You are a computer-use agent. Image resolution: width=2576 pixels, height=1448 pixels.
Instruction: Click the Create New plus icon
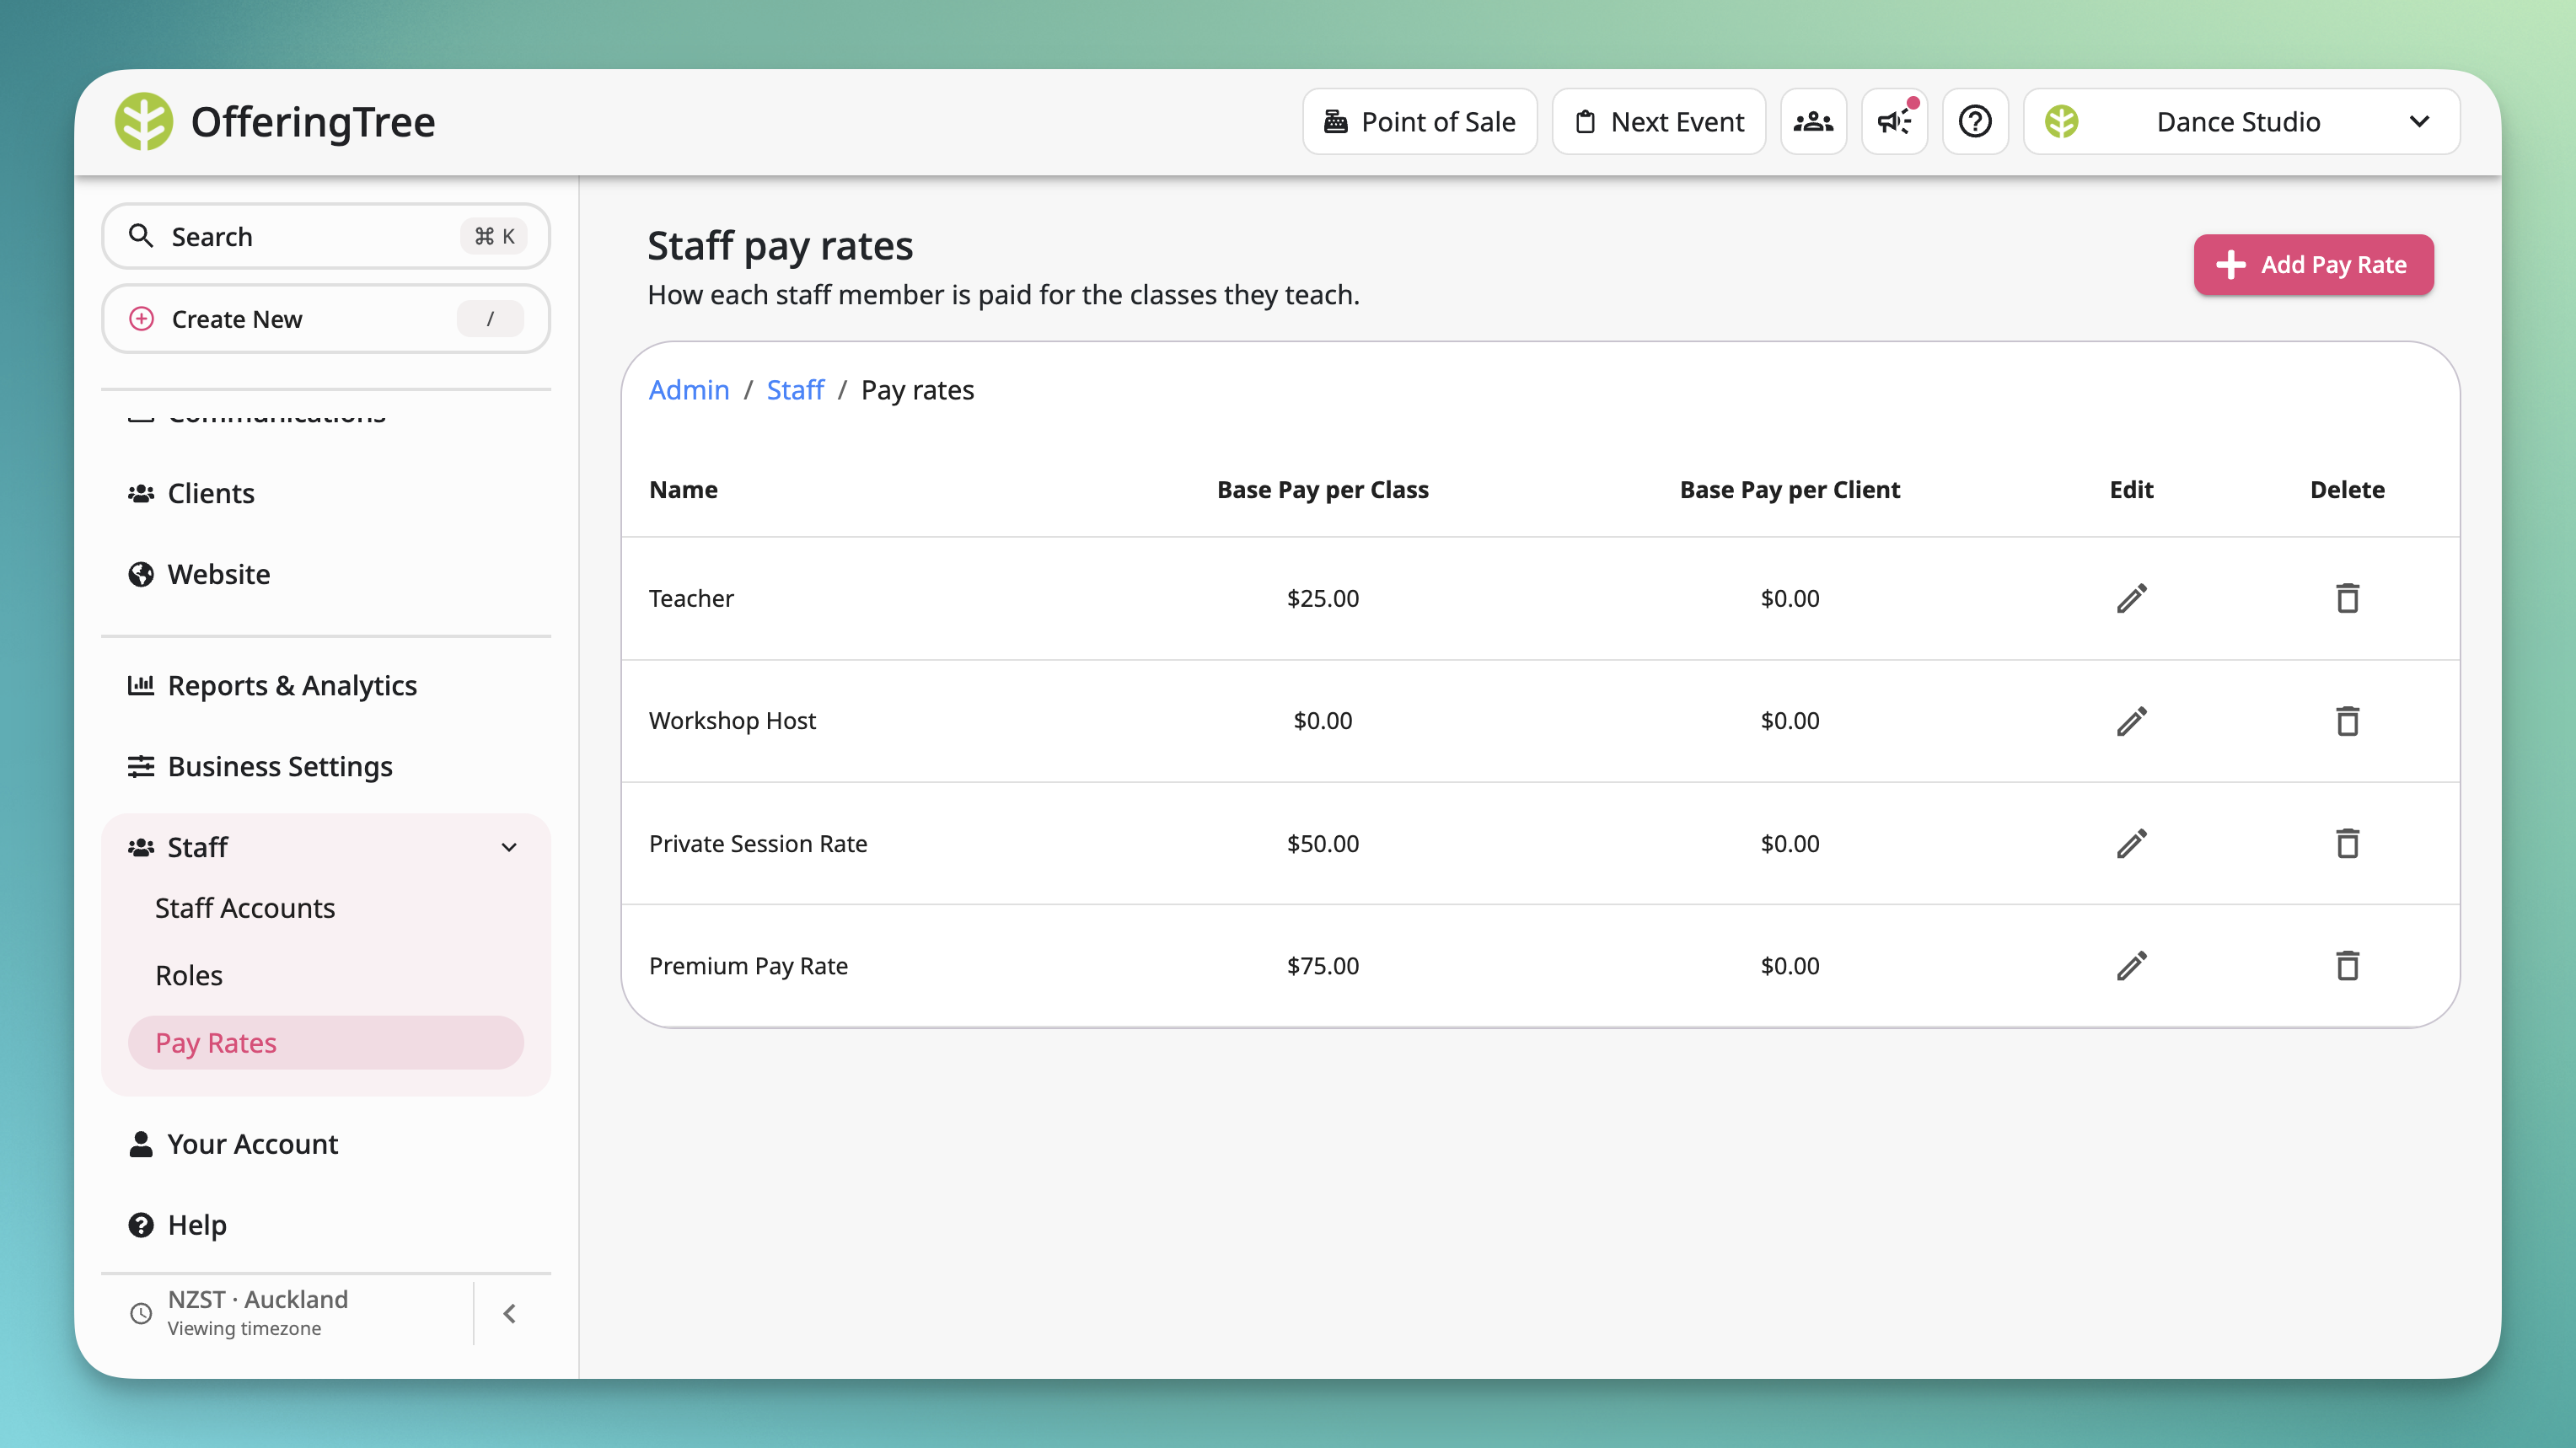click(x=141, y=319)
